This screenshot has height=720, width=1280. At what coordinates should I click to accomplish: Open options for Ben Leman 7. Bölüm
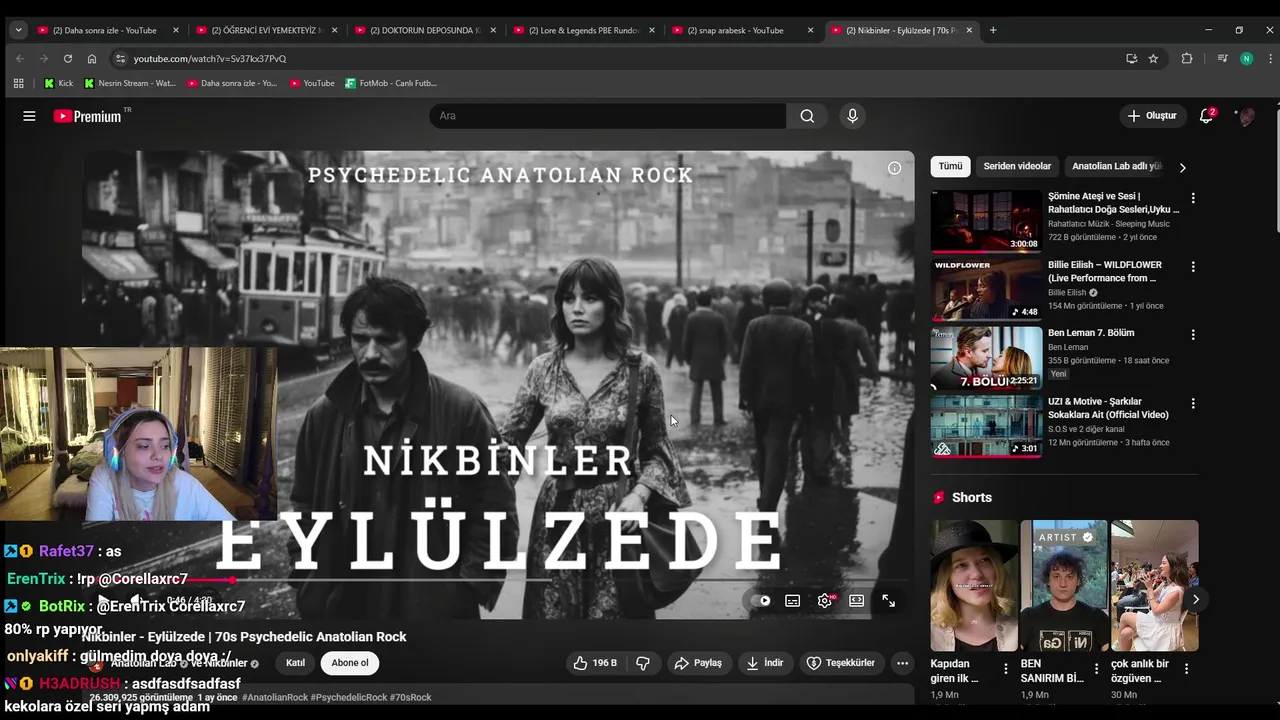[x=1192, y=335]
